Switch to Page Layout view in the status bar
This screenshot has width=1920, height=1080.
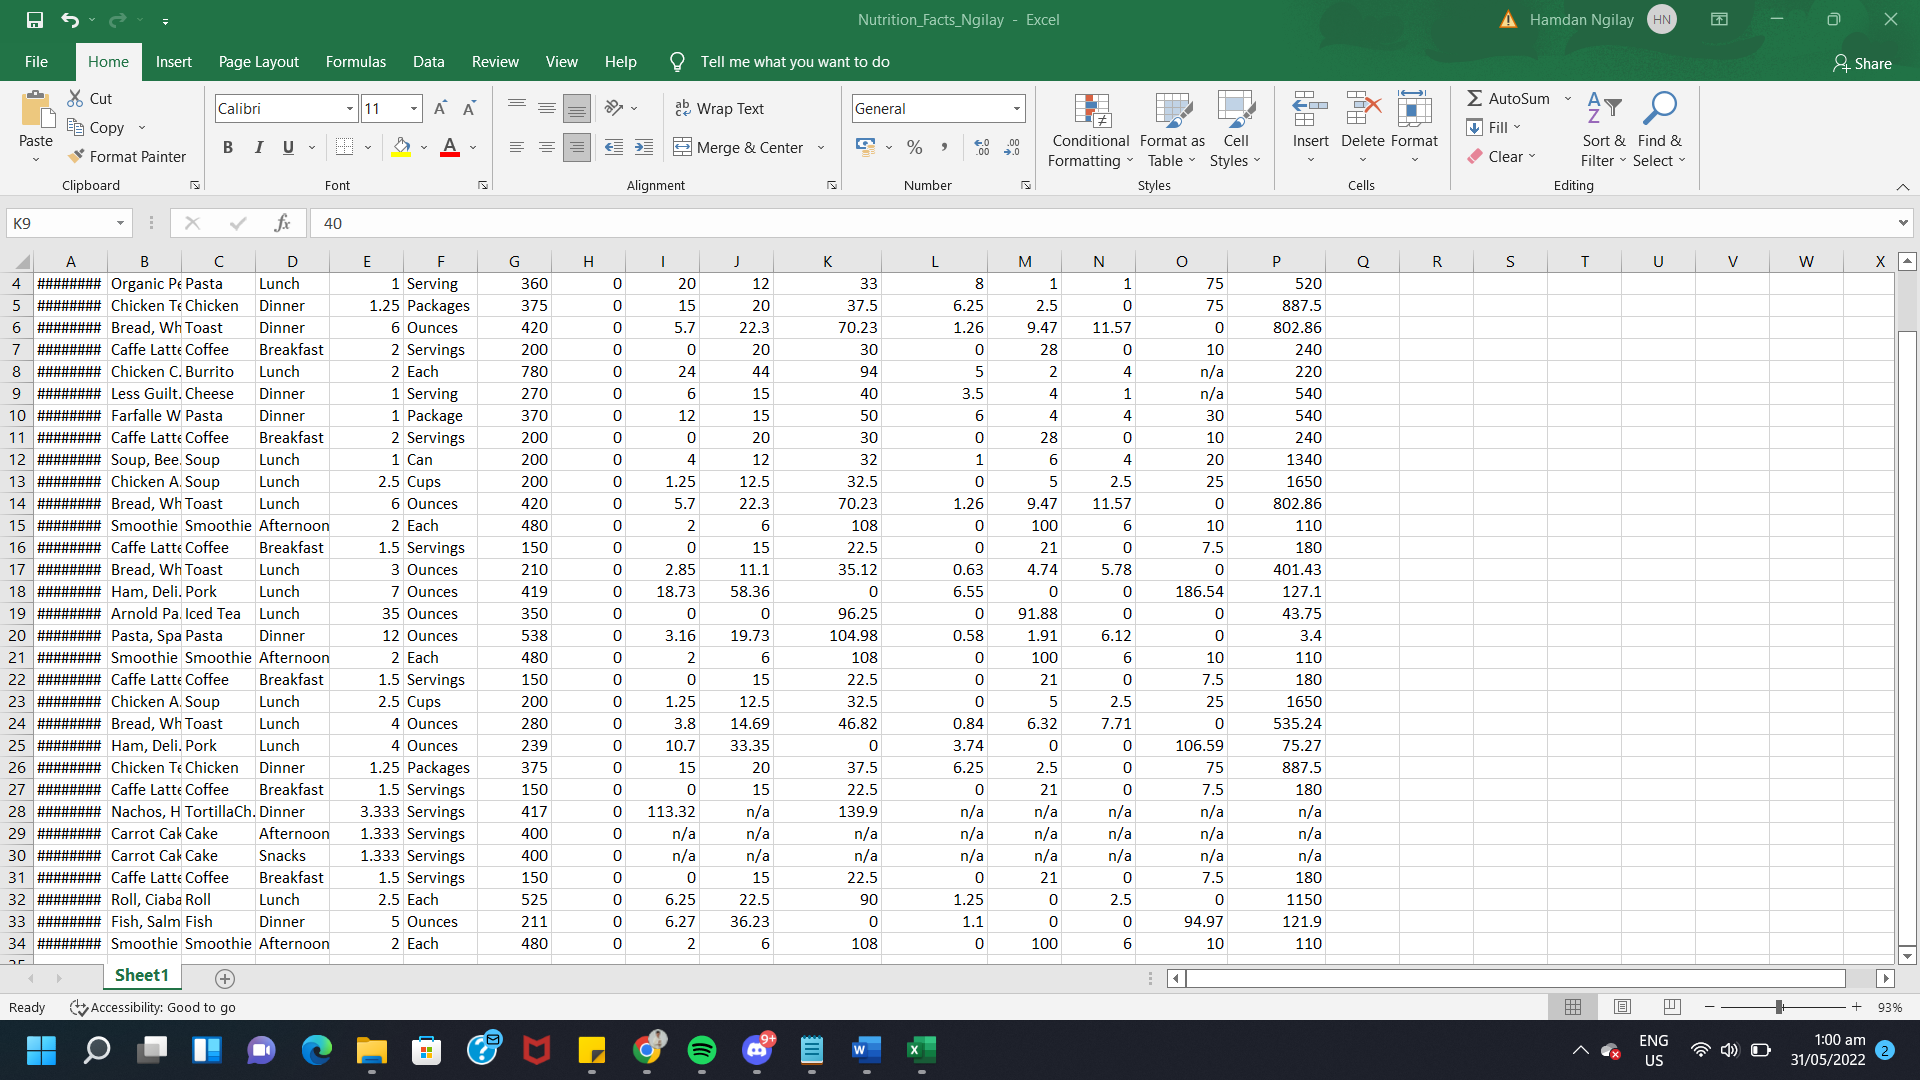[1622, 1007]
